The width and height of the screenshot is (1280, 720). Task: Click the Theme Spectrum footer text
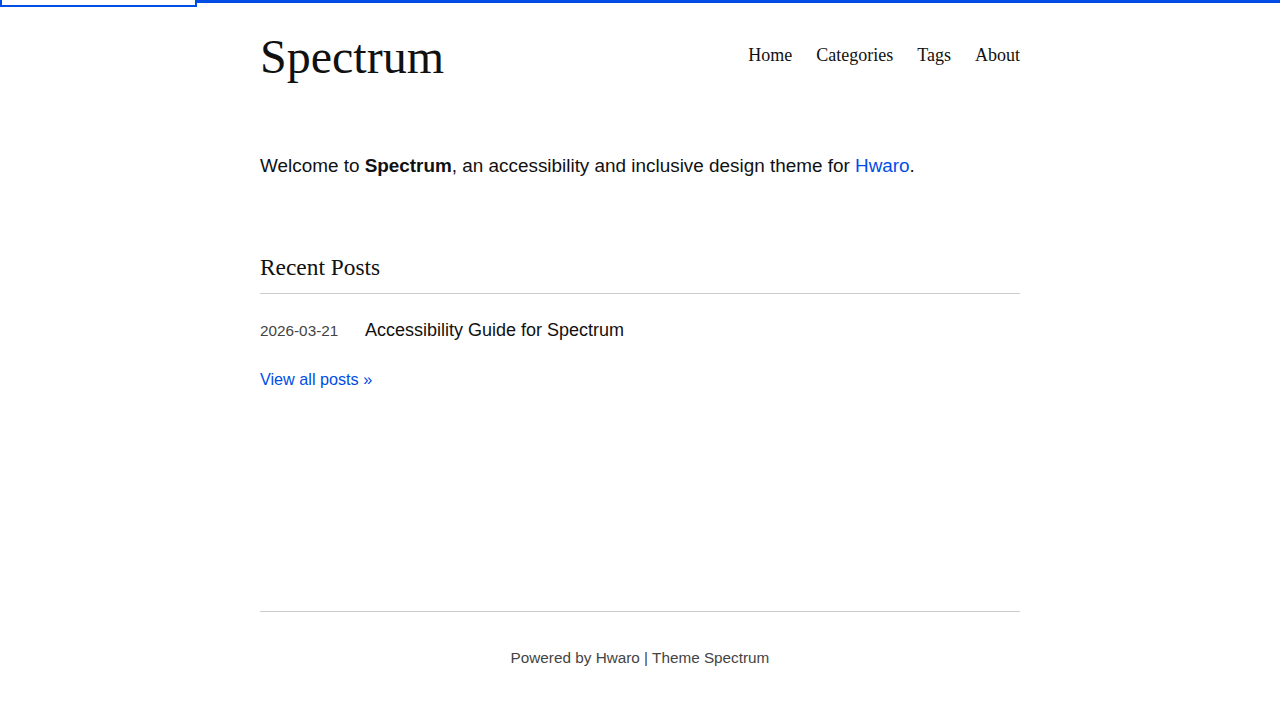(x=710, y=657)
